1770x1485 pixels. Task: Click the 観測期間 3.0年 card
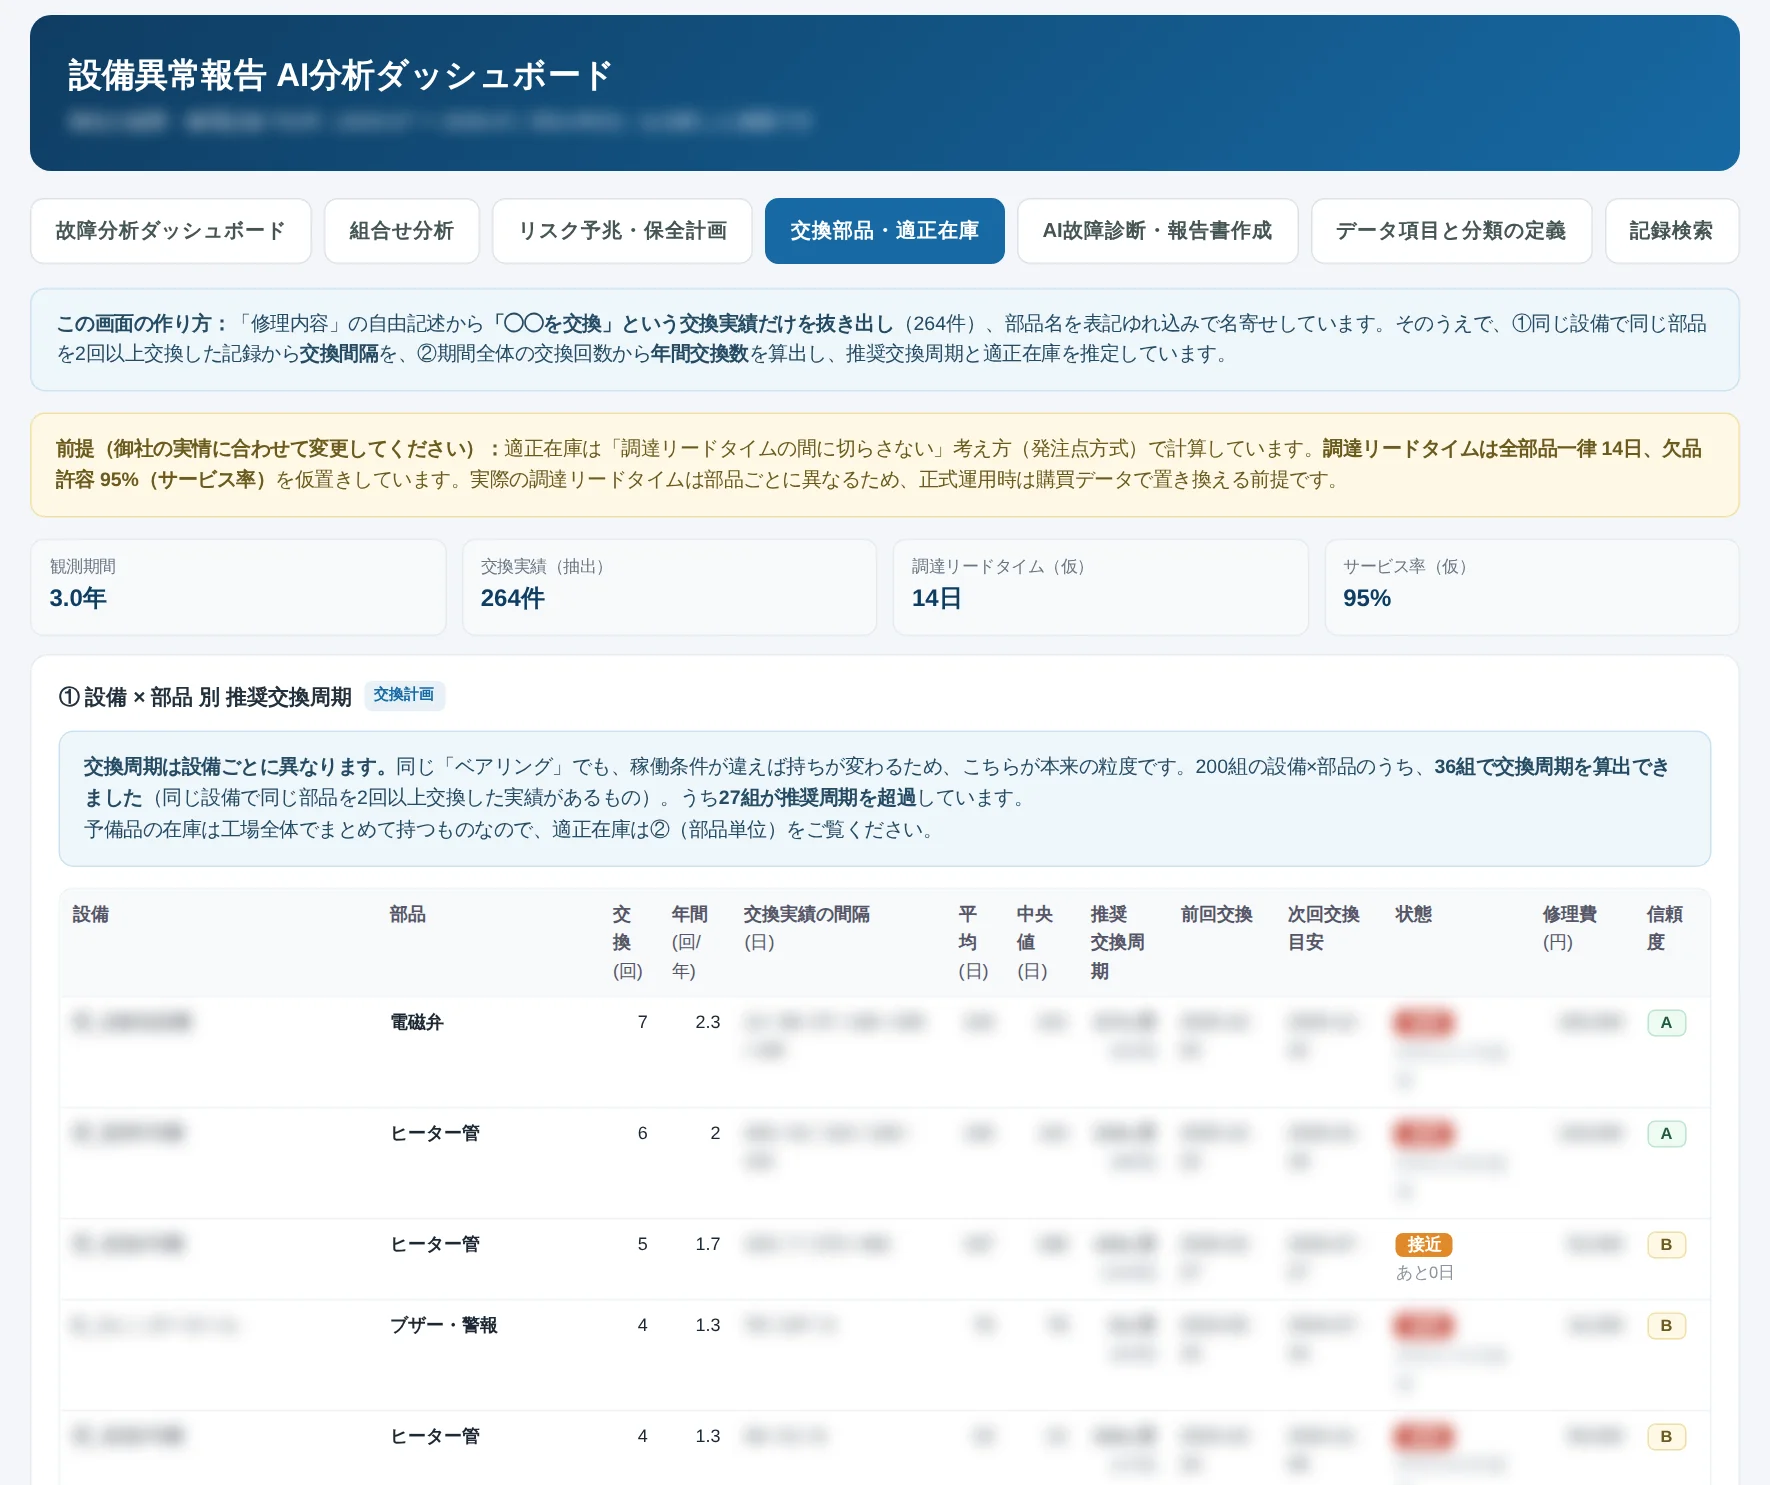click(x=238, y=587)
